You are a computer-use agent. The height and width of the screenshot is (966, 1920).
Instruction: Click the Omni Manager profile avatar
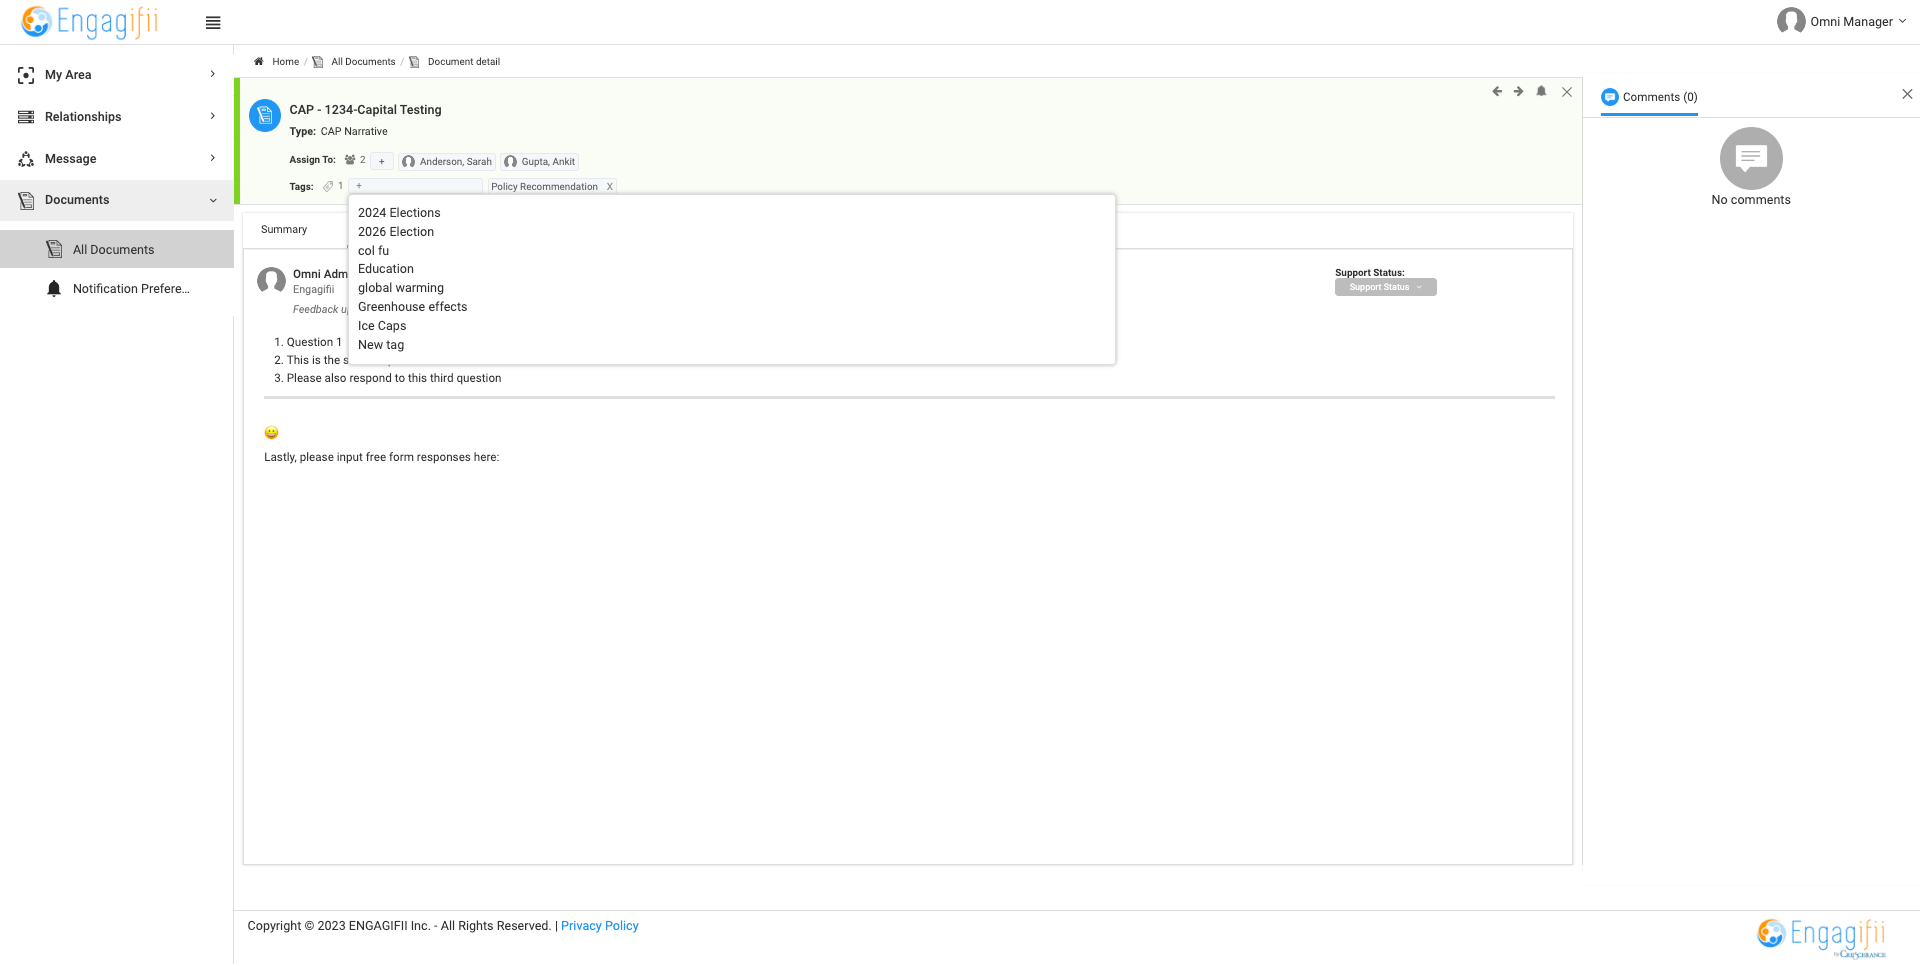tap(1790, 21)
